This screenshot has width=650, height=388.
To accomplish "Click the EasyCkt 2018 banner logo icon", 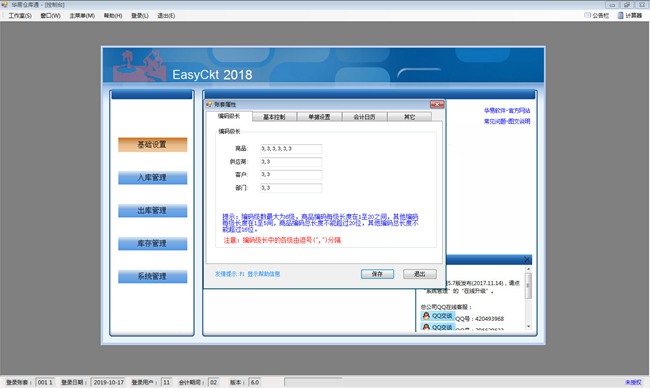I will (139, 65).
